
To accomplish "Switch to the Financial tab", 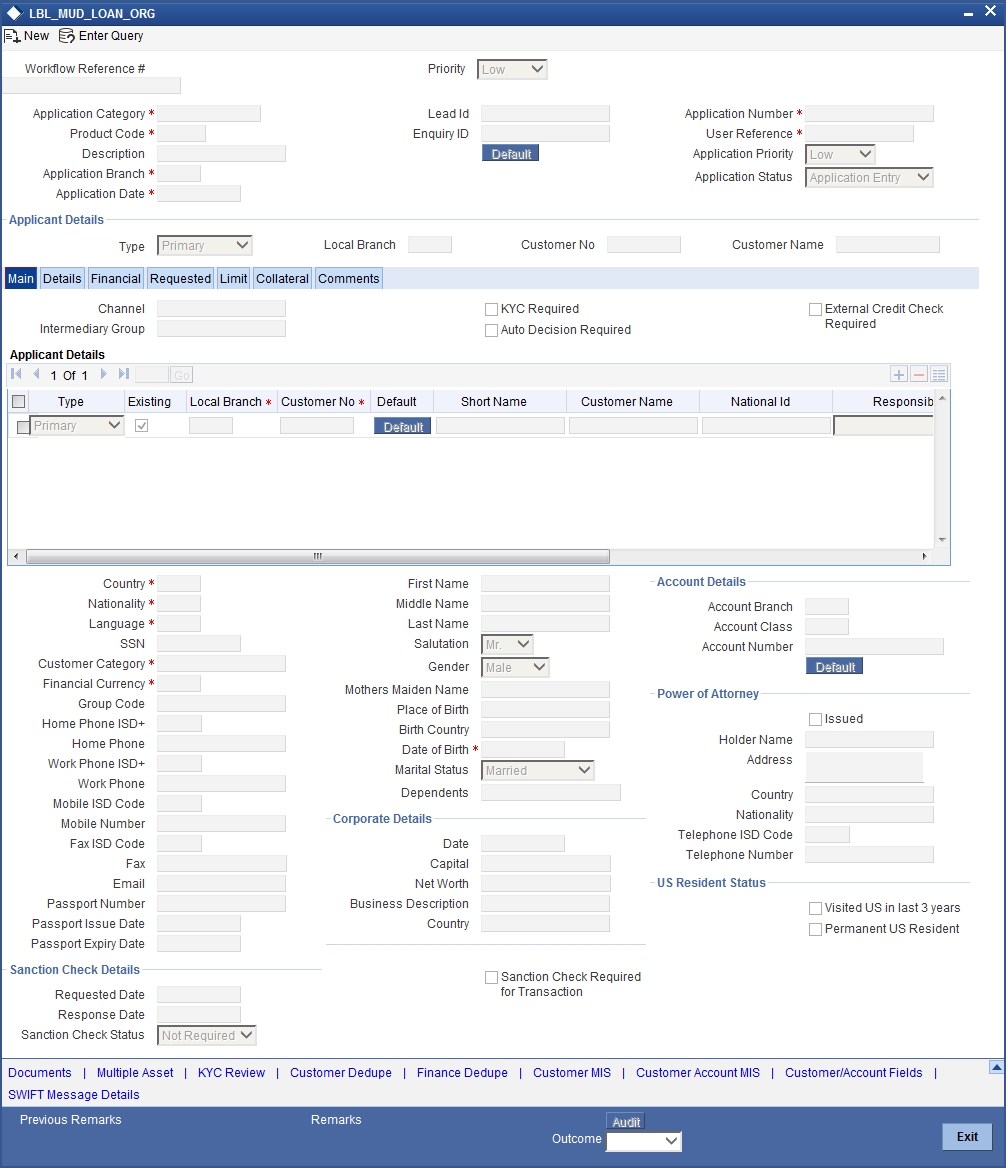I will [115, 279].
